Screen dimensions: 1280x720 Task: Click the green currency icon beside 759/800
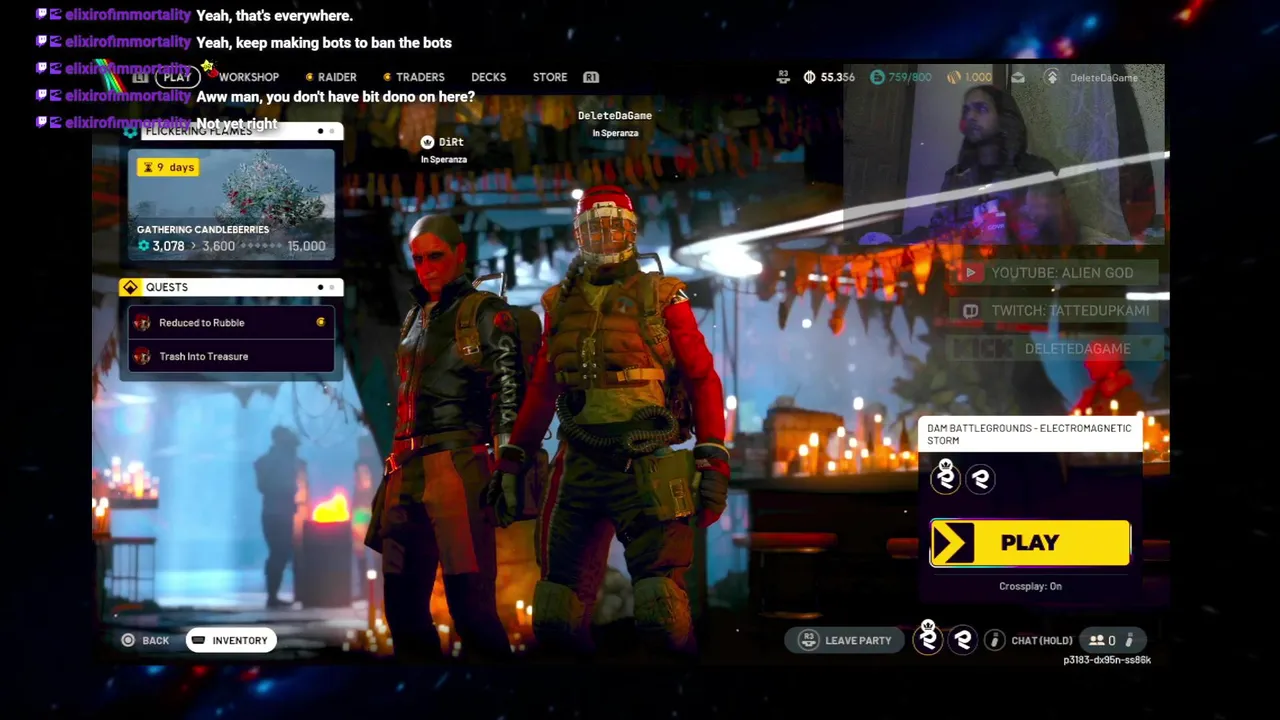[877, 77]
